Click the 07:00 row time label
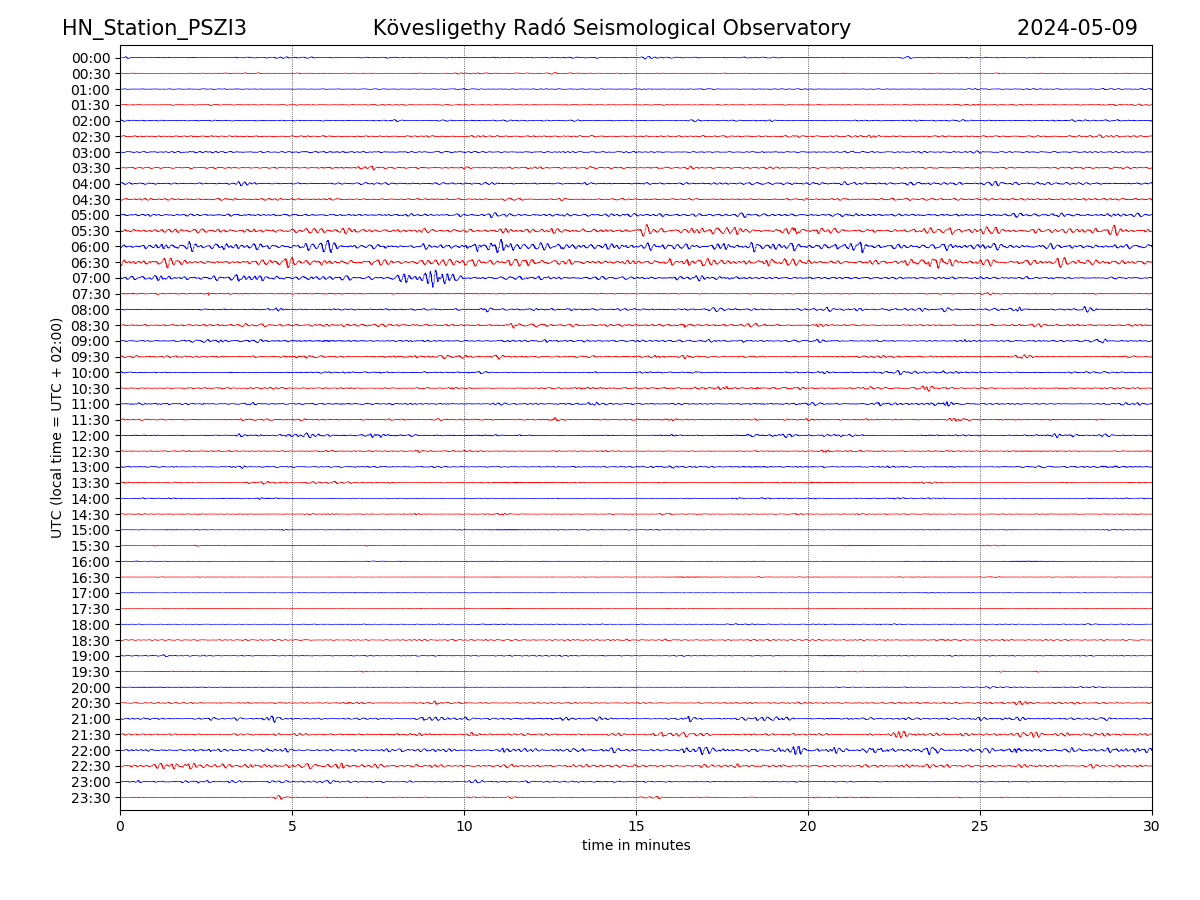1200x900 pixels. [91, 278]
